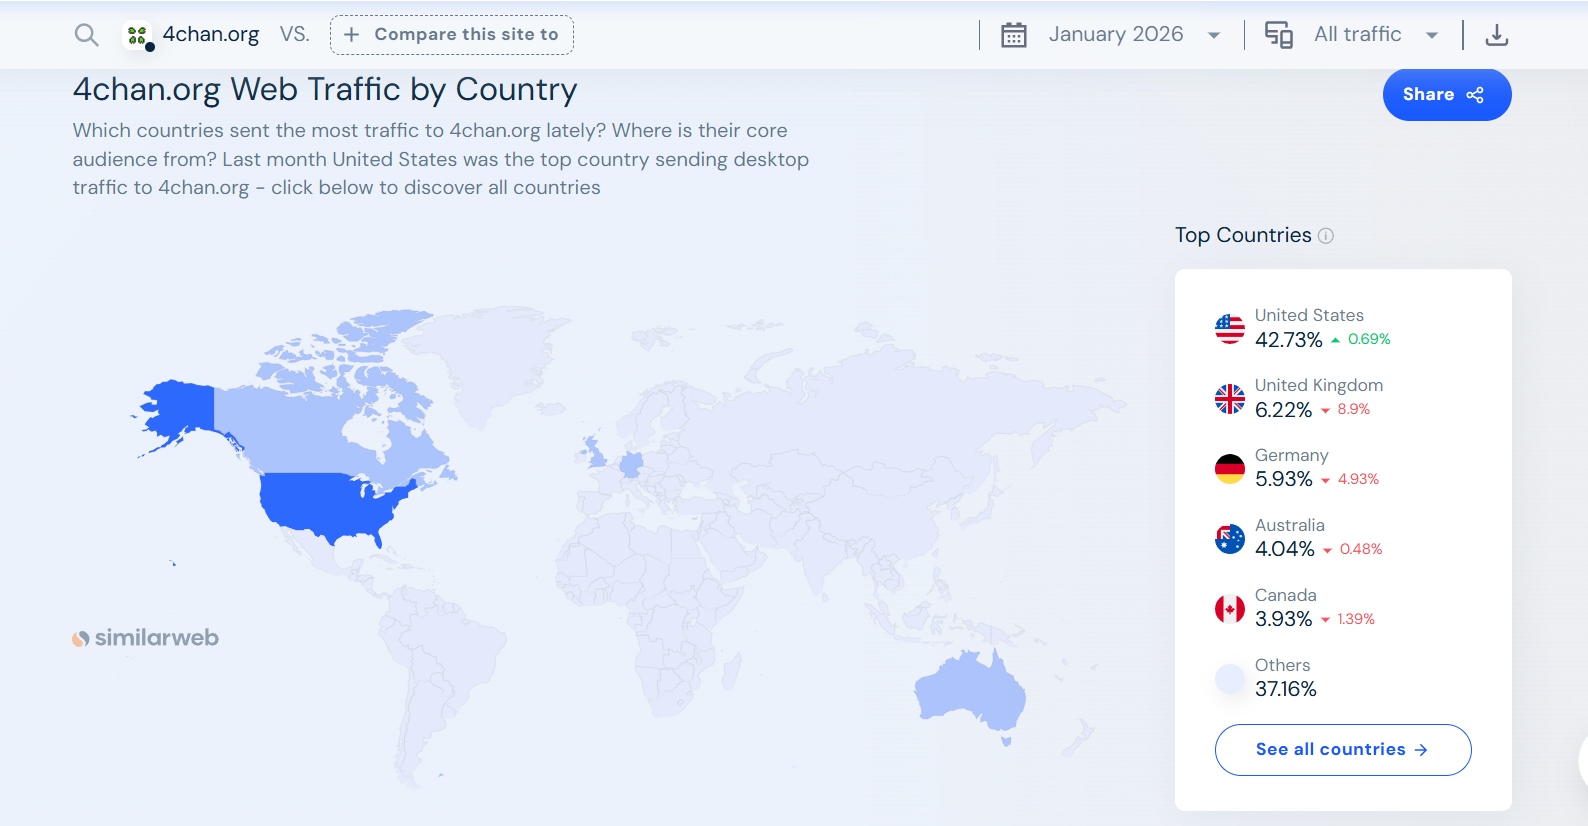
Task: Expand the date dropdown arrow
Action: 1214,36
